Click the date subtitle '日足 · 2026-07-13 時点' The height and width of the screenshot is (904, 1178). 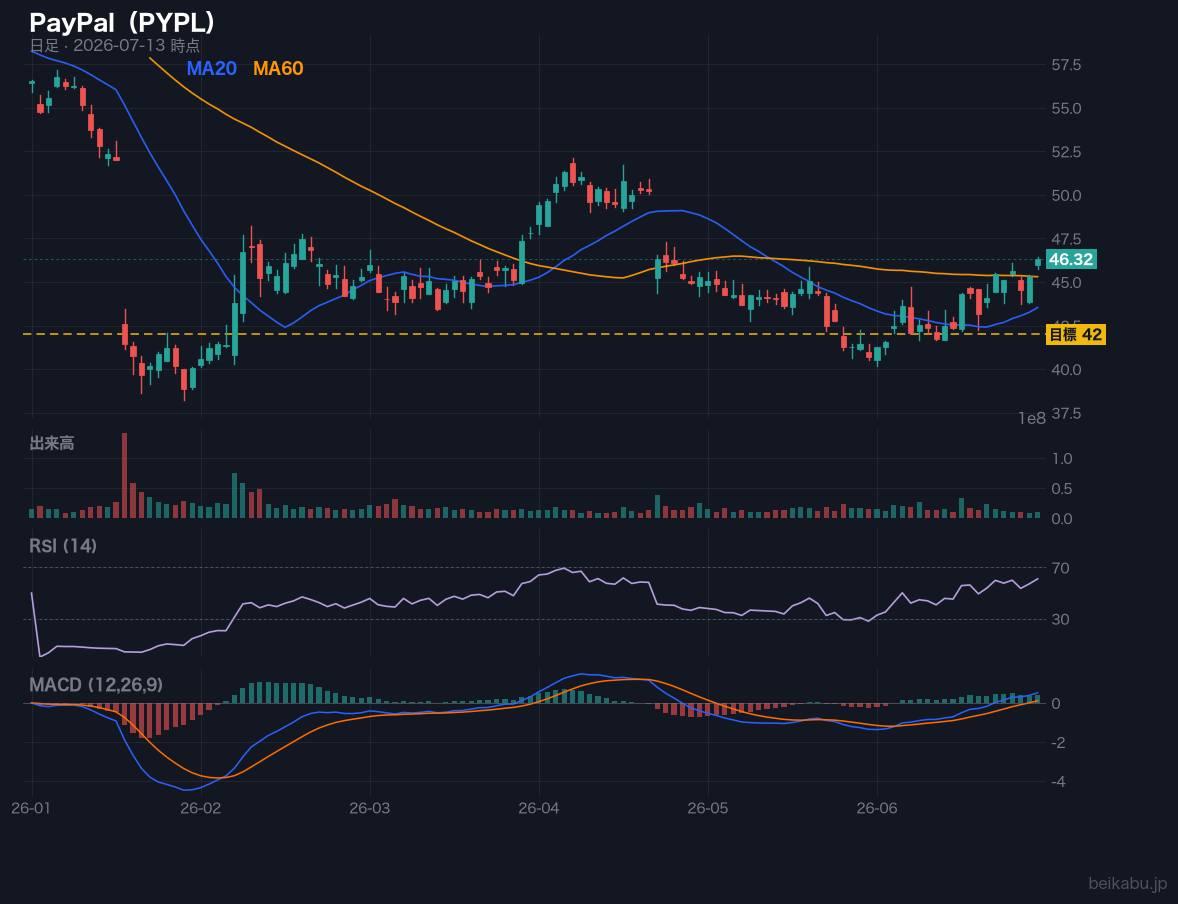point(114,46)
